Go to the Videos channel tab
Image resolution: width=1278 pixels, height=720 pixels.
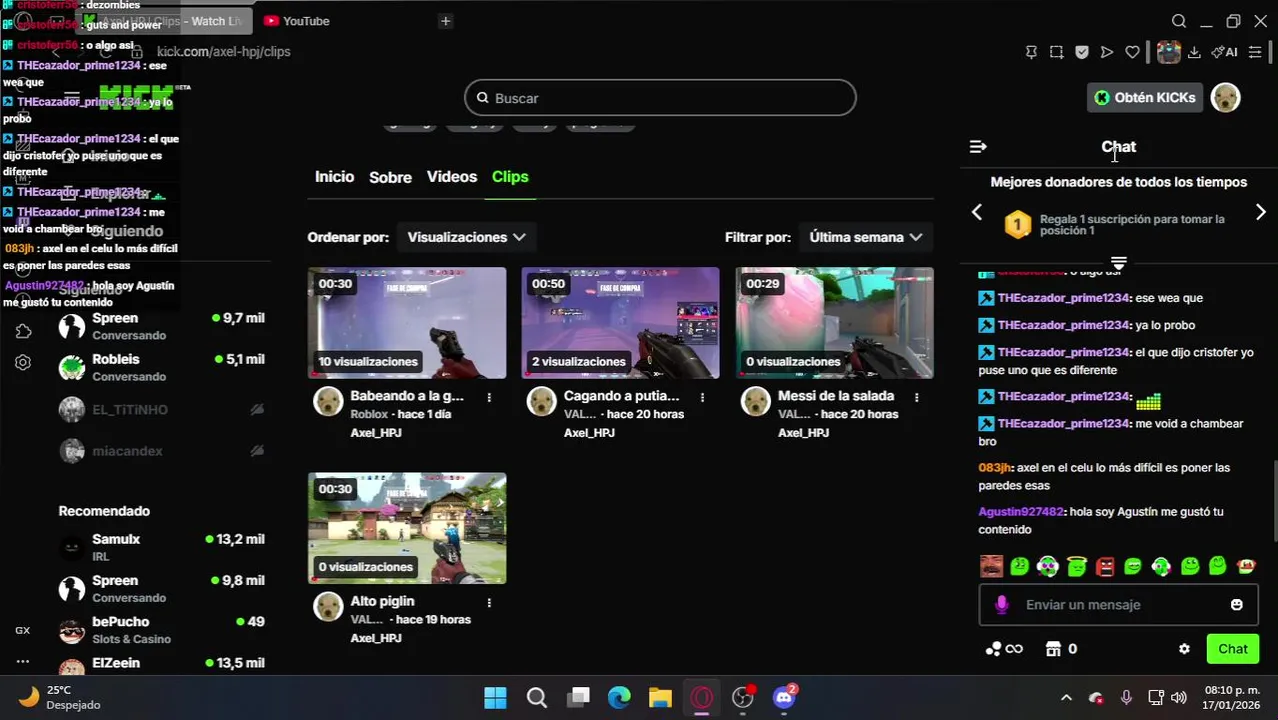452,177
